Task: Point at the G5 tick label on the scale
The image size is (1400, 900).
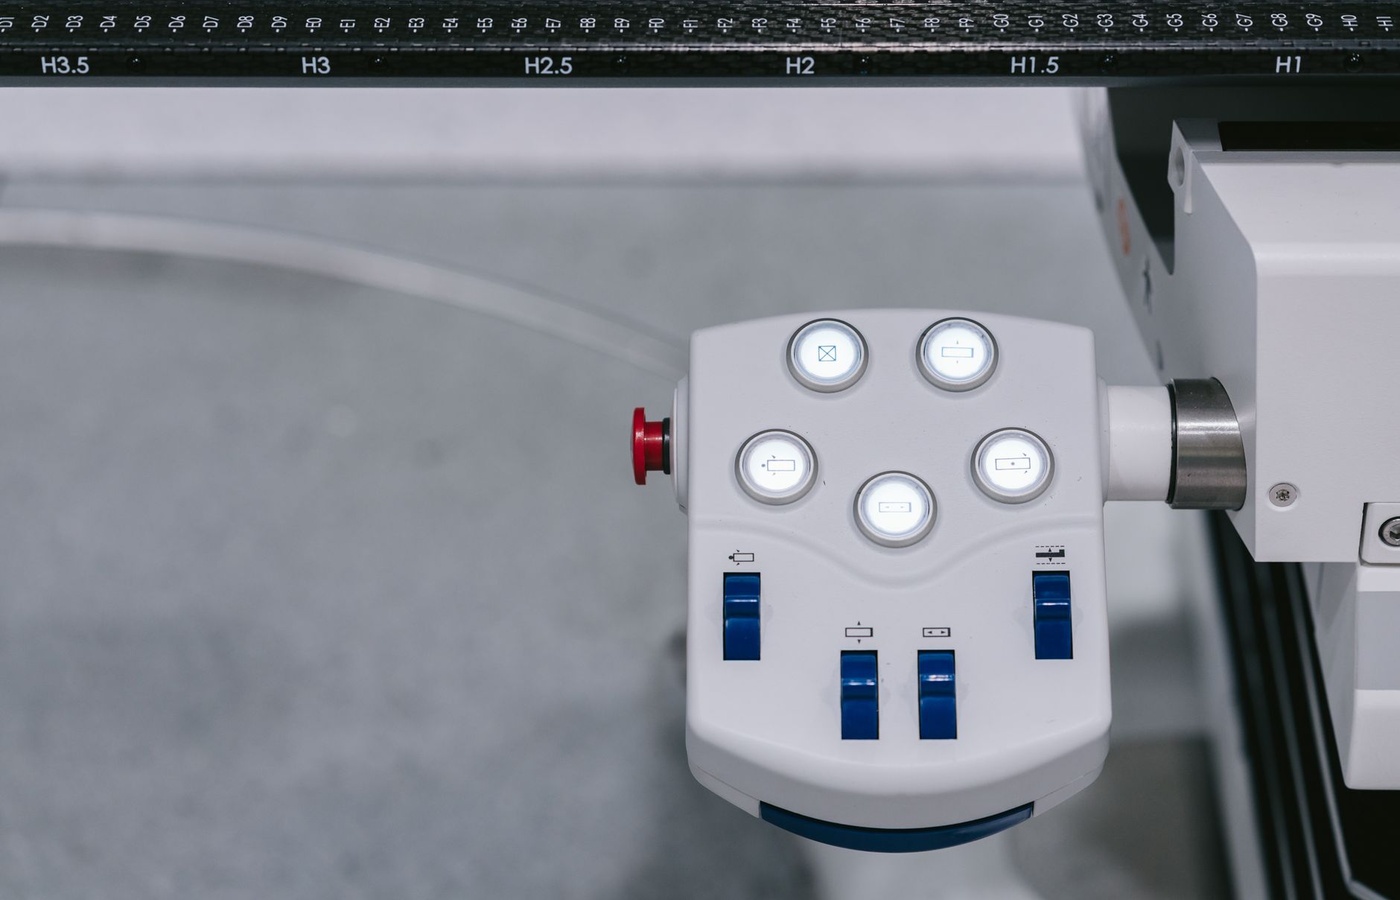Action: 1175,20
